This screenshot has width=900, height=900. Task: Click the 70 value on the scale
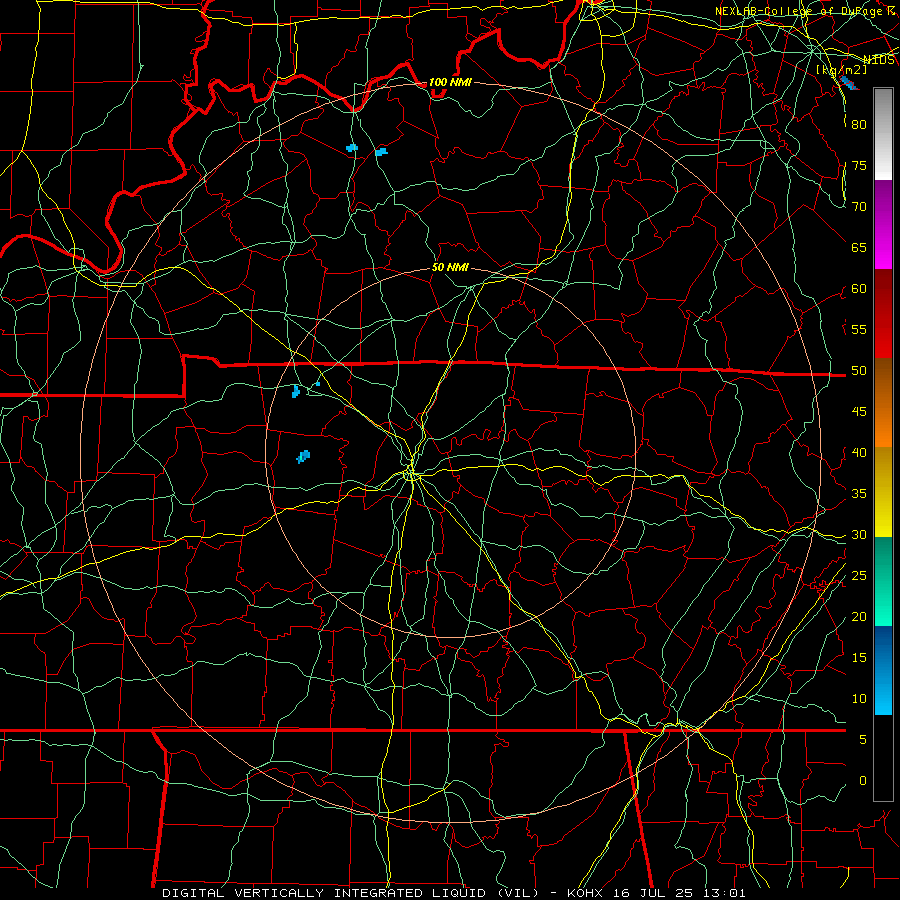tap(859, 207)
